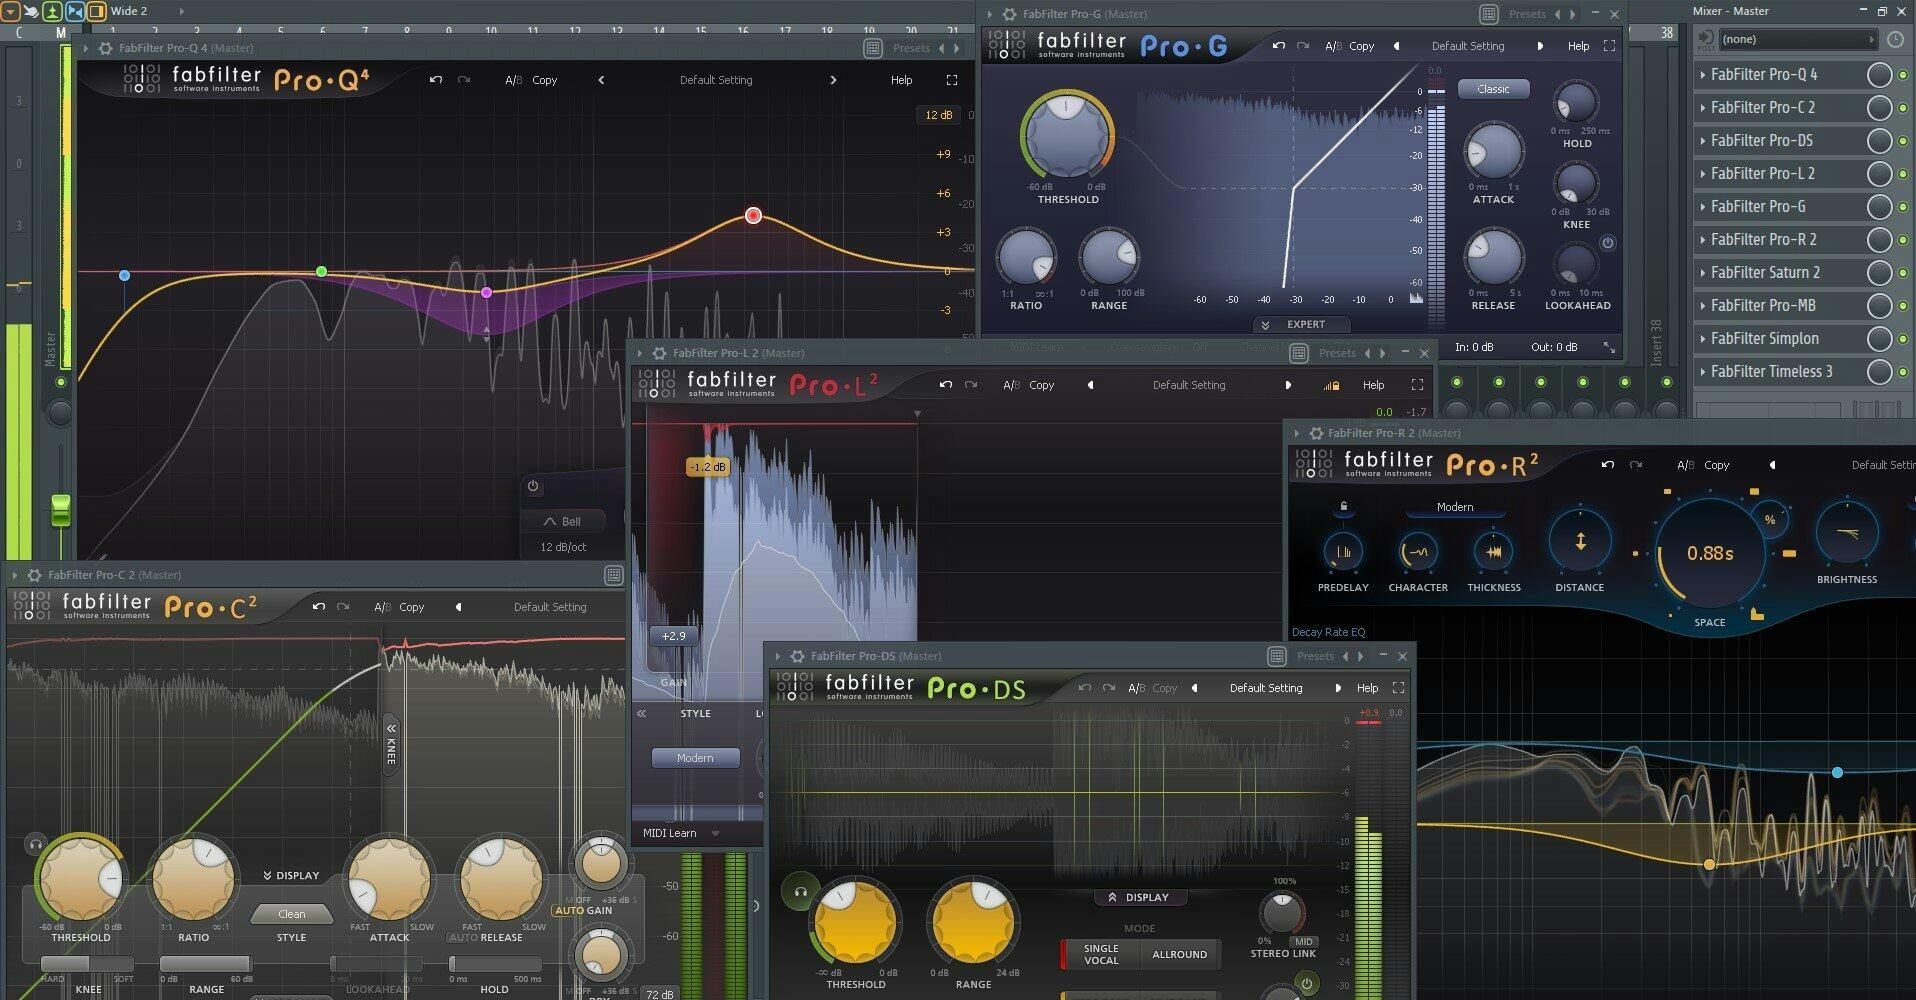The image size is (1916, 1000).
Task: Click Copy in Pro-Q 4 header
Action: 544,80
